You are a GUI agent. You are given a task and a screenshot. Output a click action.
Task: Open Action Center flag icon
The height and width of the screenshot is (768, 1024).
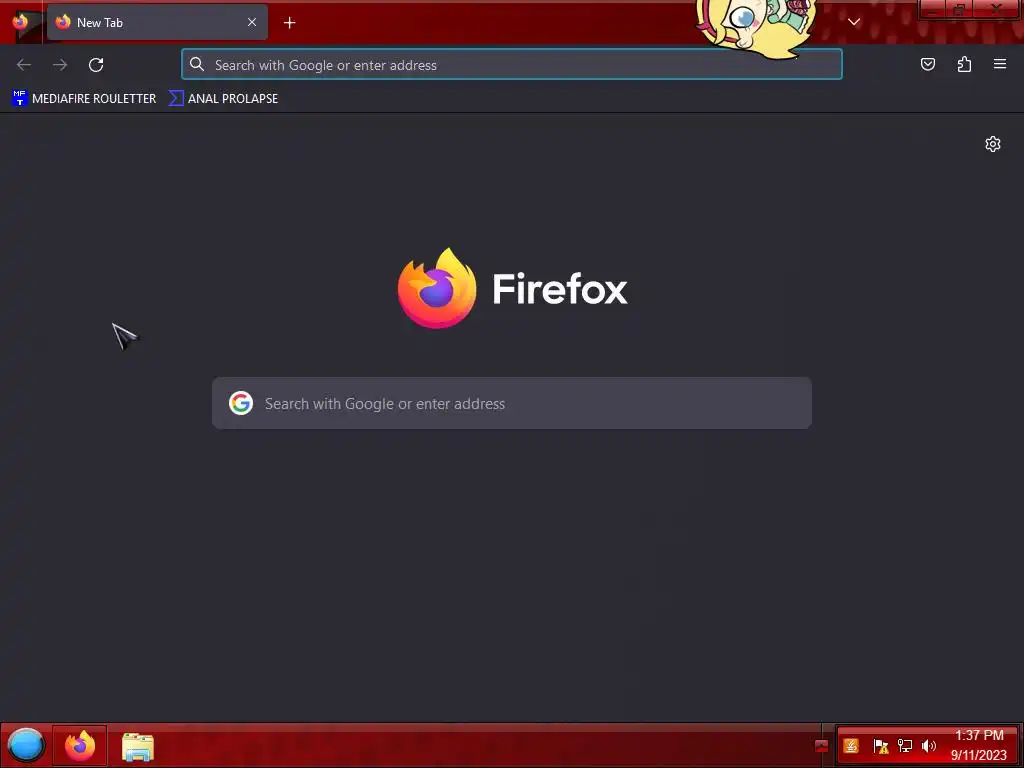point(880,746)
